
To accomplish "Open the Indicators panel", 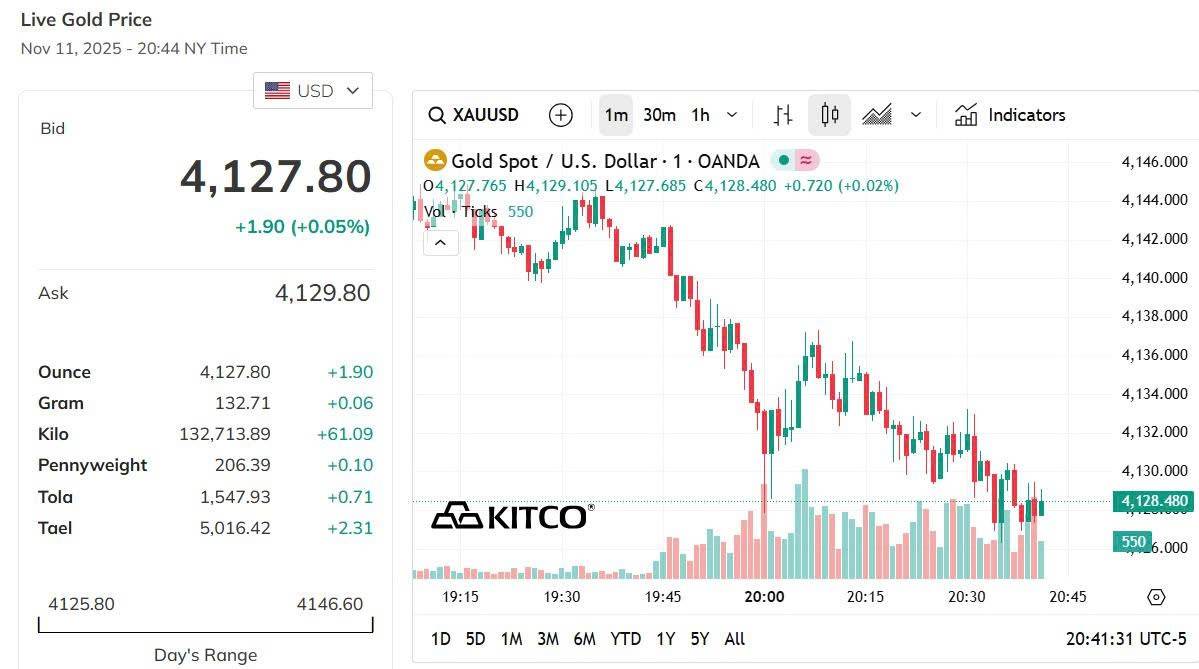I will [1010, 115].
